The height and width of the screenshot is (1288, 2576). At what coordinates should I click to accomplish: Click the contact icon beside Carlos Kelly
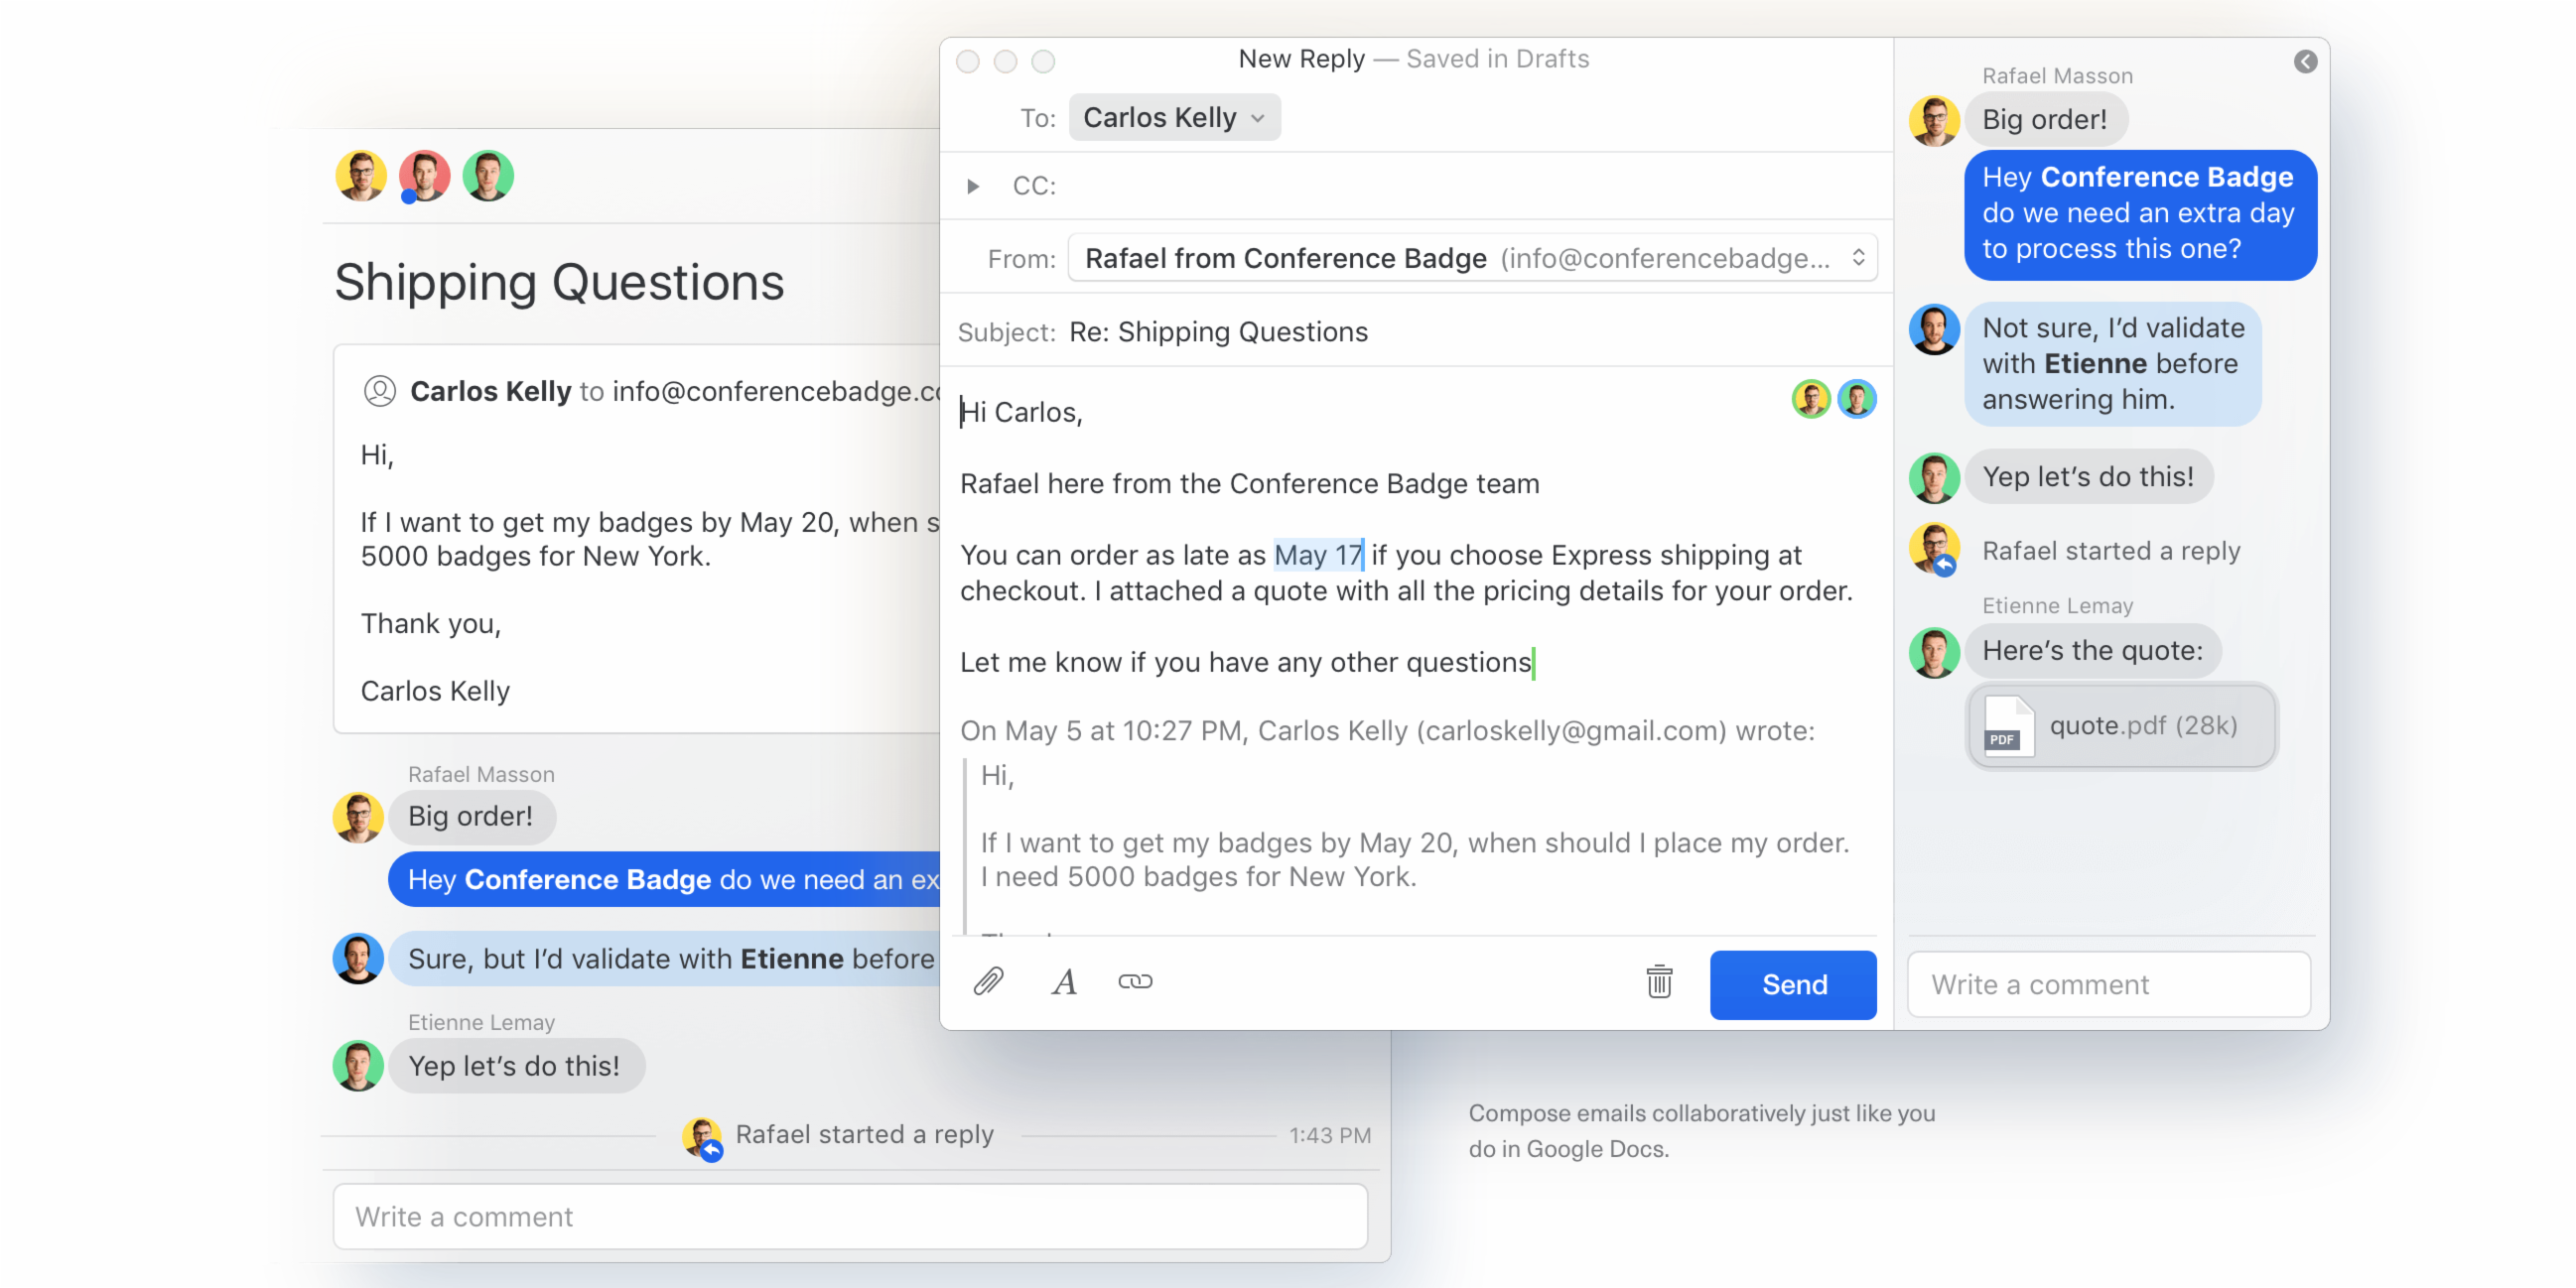[x=380, y=391]
